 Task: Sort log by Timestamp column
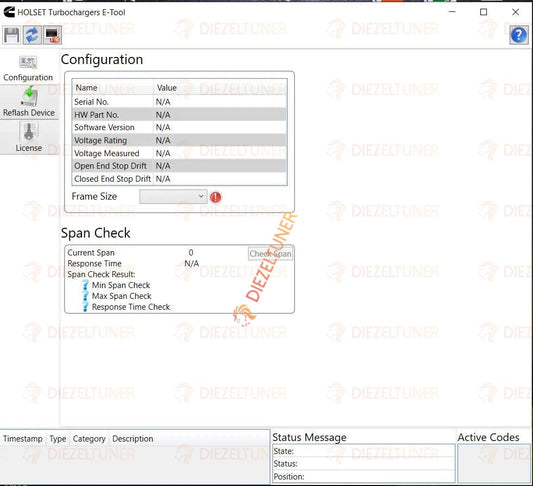23,439
